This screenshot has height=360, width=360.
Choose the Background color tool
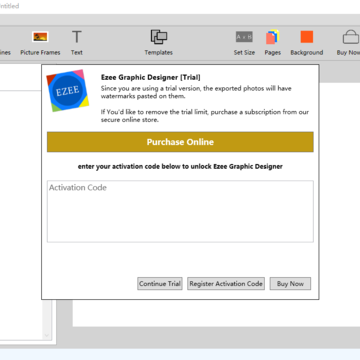click(x=307, y=43)
